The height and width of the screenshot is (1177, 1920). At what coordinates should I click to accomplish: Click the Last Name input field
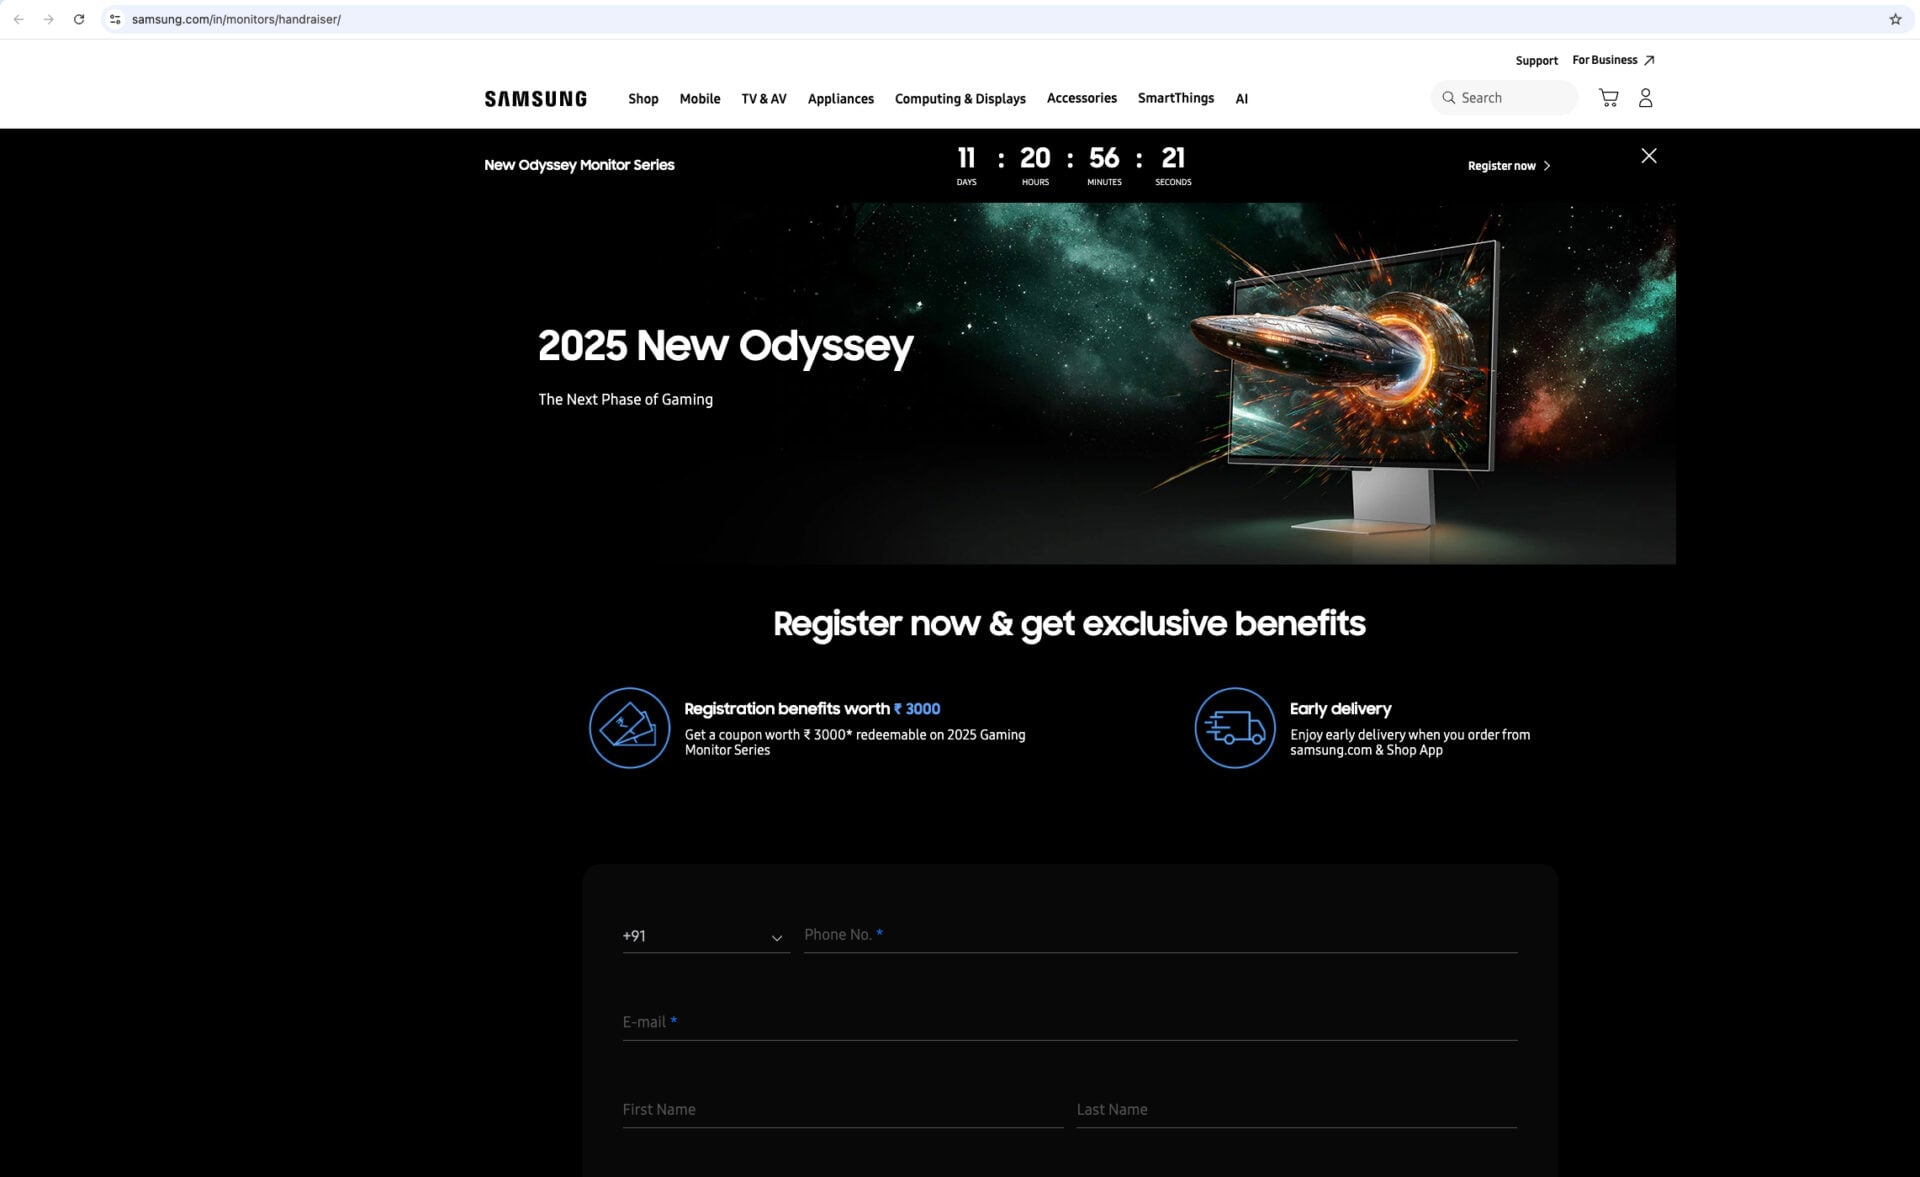coord(1296,1109)
